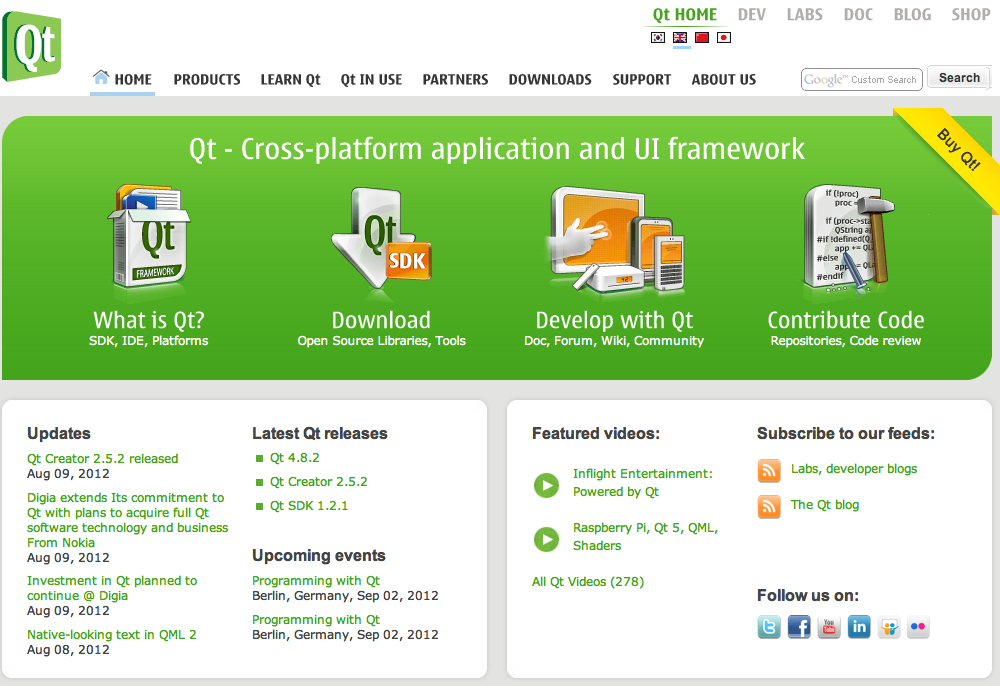Open the LEARN Qt menu
Screen dimensions: 1000x686
[290, 80]
